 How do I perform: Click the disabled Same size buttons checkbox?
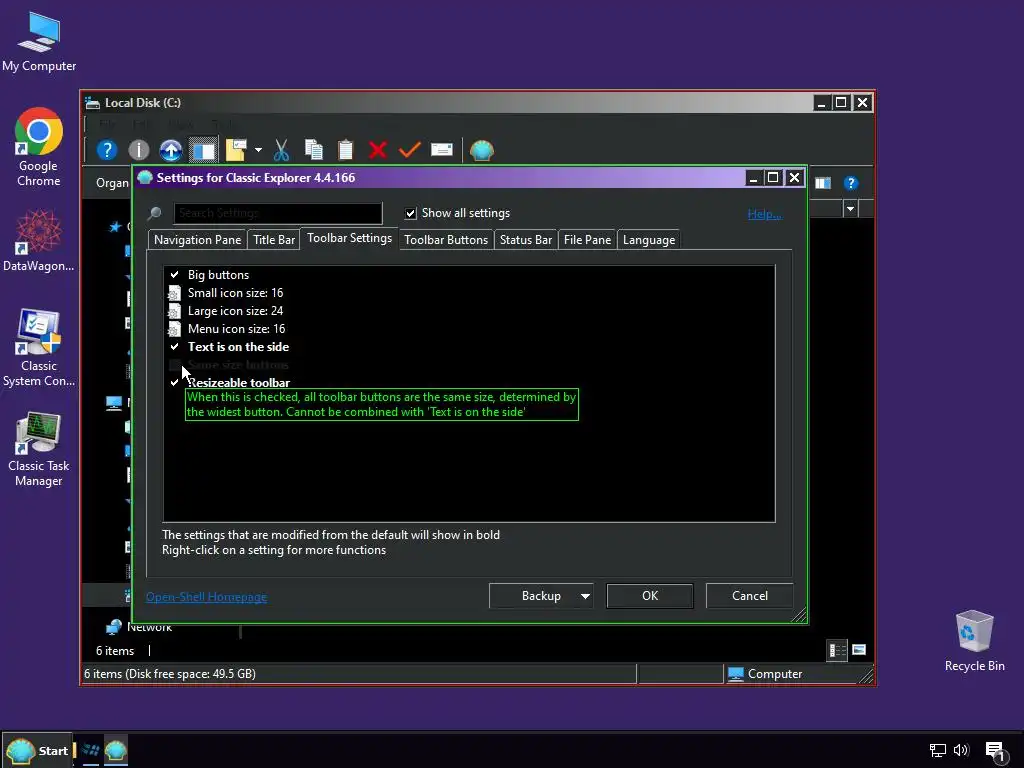174,364
